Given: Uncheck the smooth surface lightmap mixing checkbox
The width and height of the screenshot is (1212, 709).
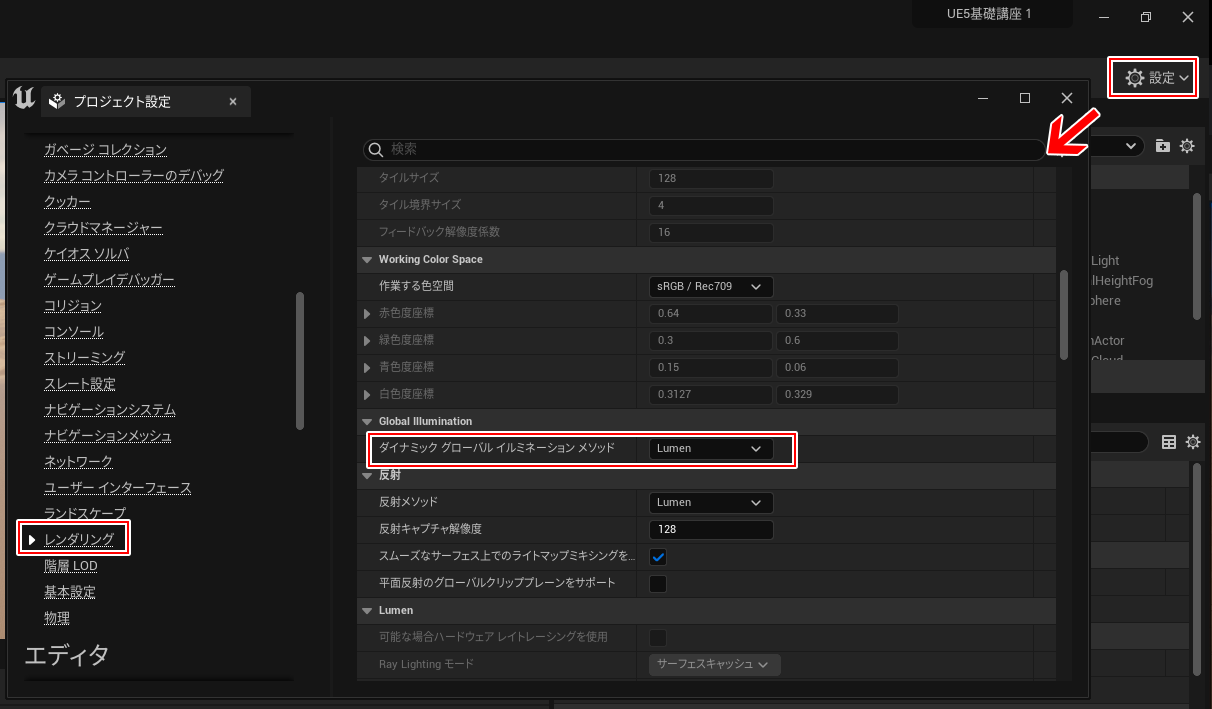Looking at the screenshot, I should tap(658, 556).
